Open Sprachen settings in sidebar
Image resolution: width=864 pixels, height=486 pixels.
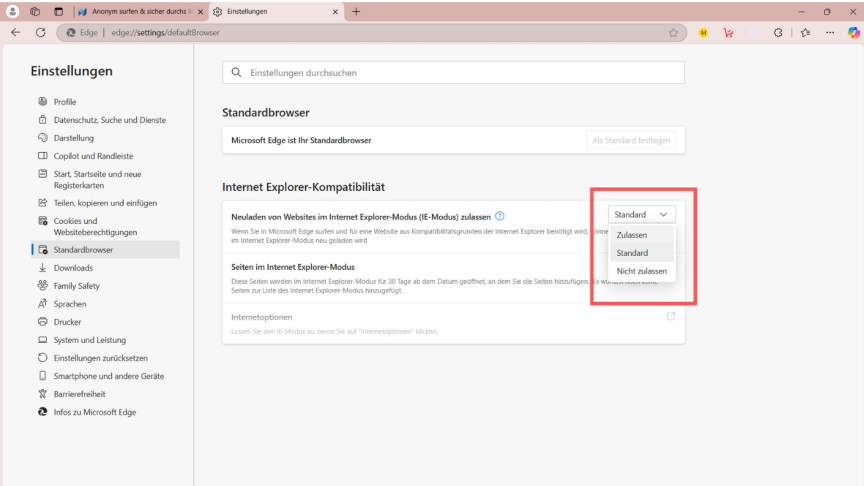[x=105, y=304]
